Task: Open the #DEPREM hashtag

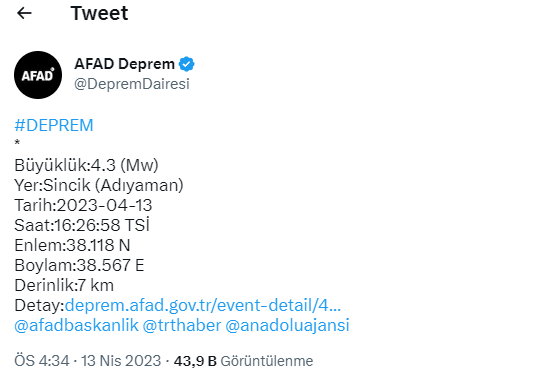Action: click(x=54, y=125)
